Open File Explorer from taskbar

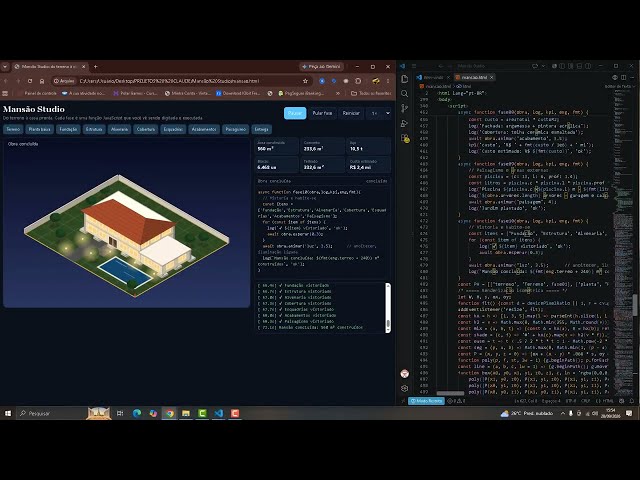click(x=186, y=413)
